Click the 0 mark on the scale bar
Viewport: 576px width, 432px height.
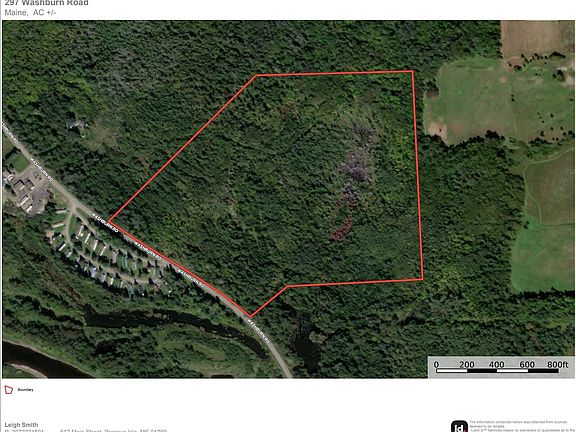(x=436, y=364)
